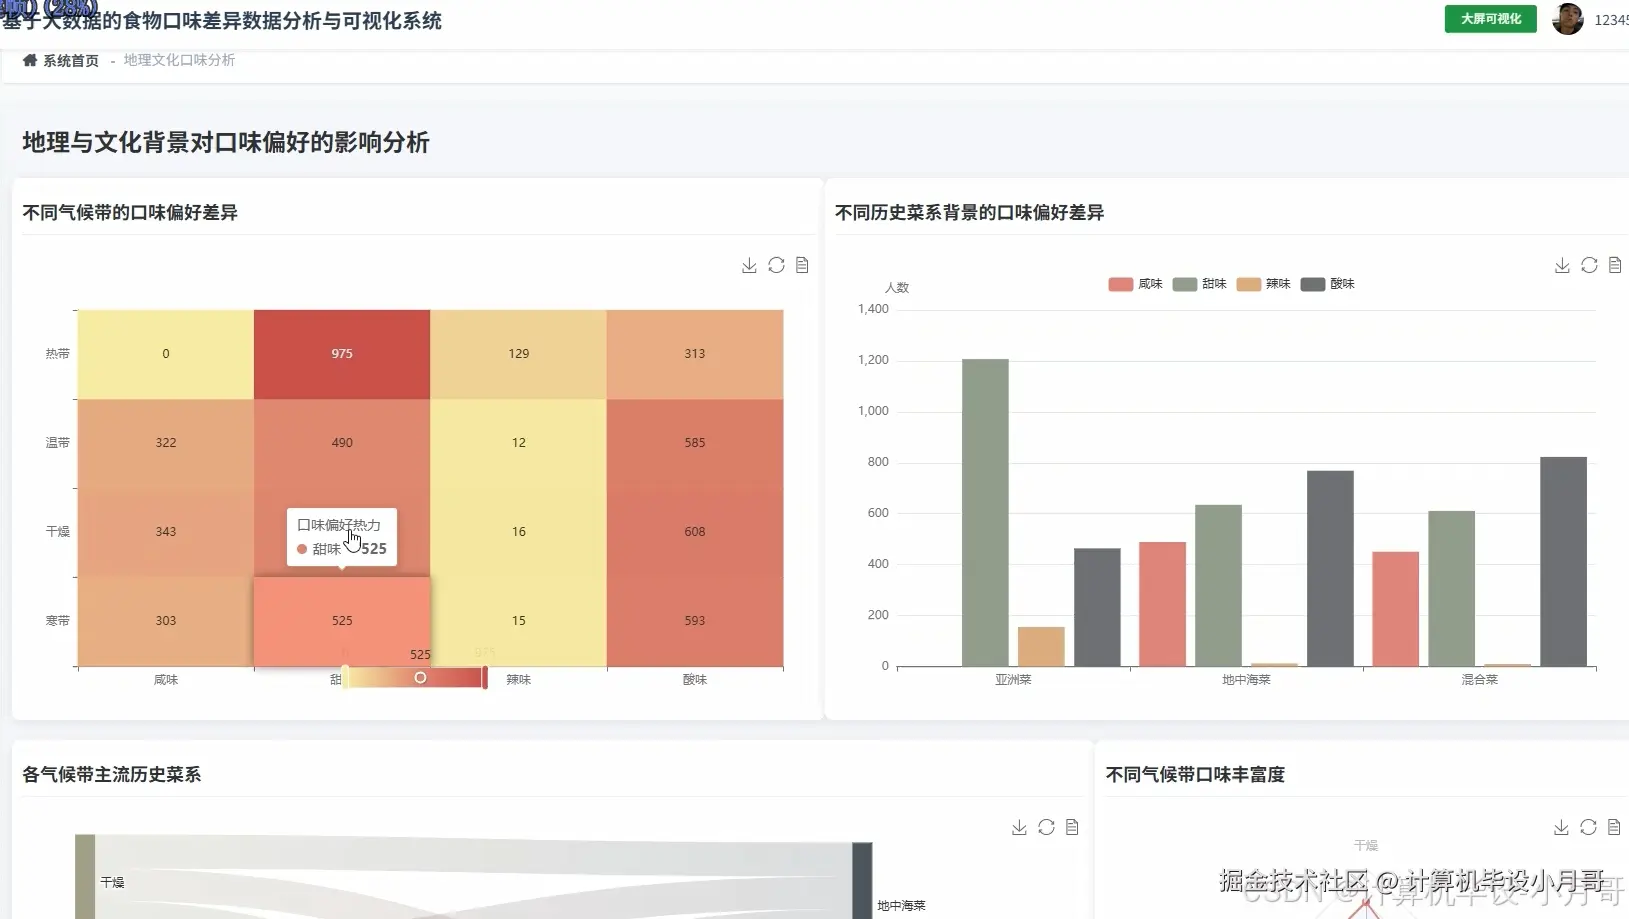Image resolution: width=1629 pixels, height=919 pixels.
Task: Download the 不同历史菜系背景的口味偏好差异 bar chart image
Action: point(1562,265)
